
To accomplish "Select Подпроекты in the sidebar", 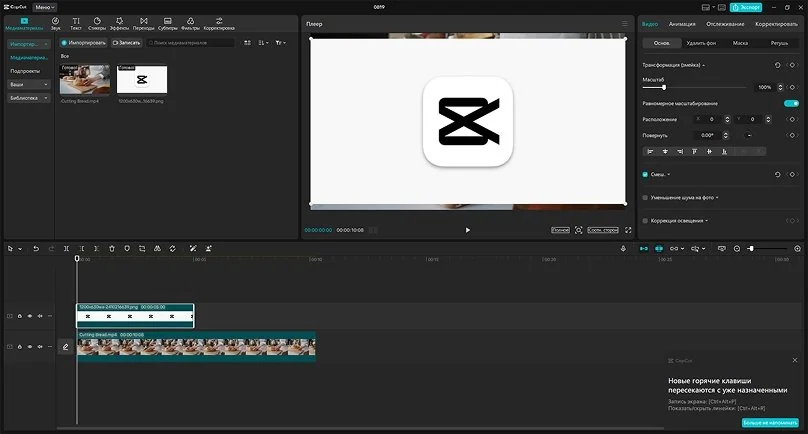I will point(25,71).
